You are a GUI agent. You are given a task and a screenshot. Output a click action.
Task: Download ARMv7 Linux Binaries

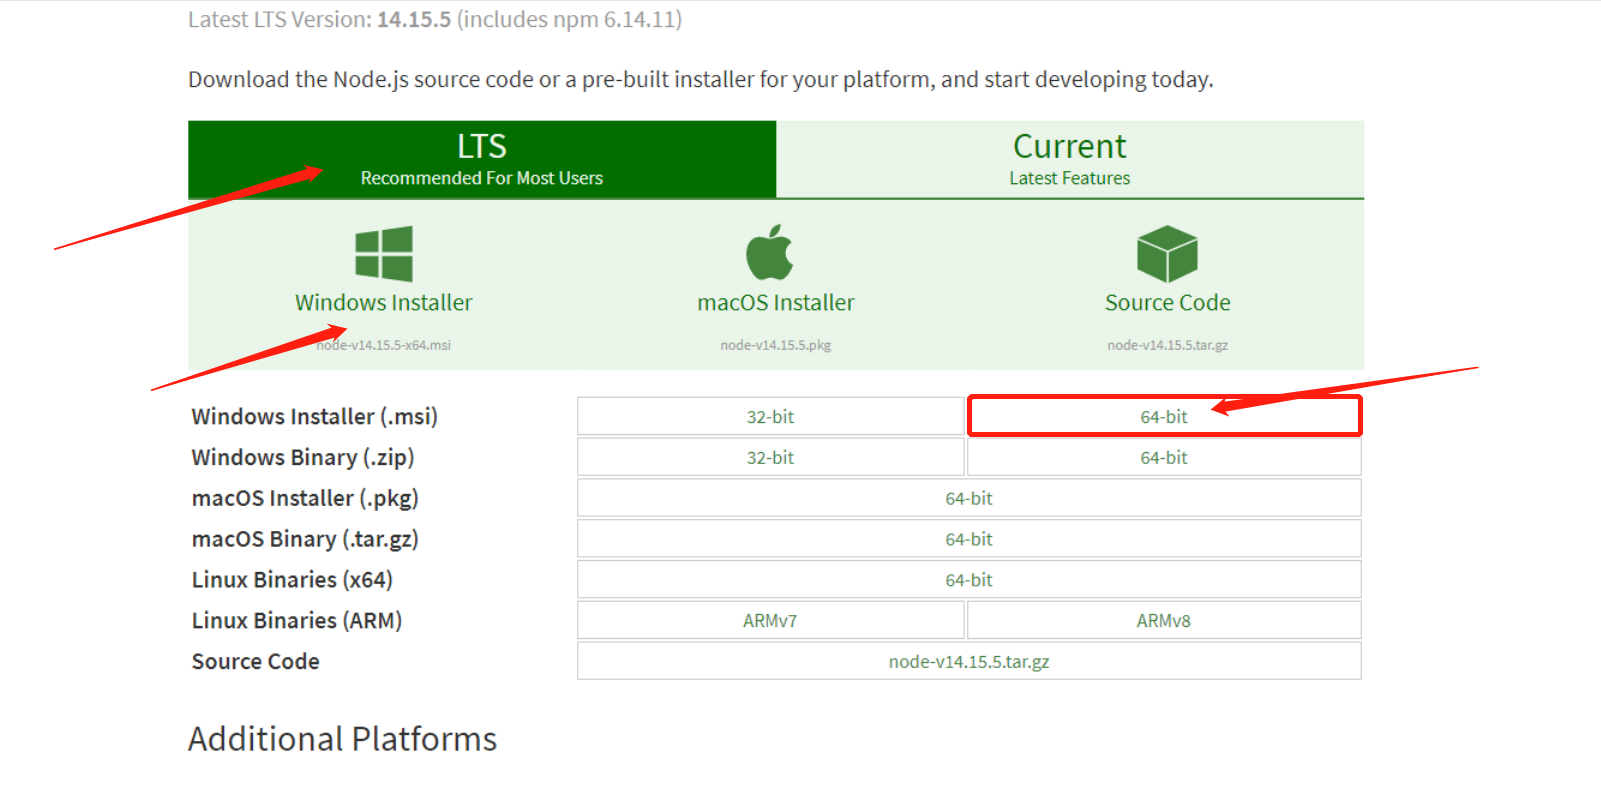(x=770, y=620)
